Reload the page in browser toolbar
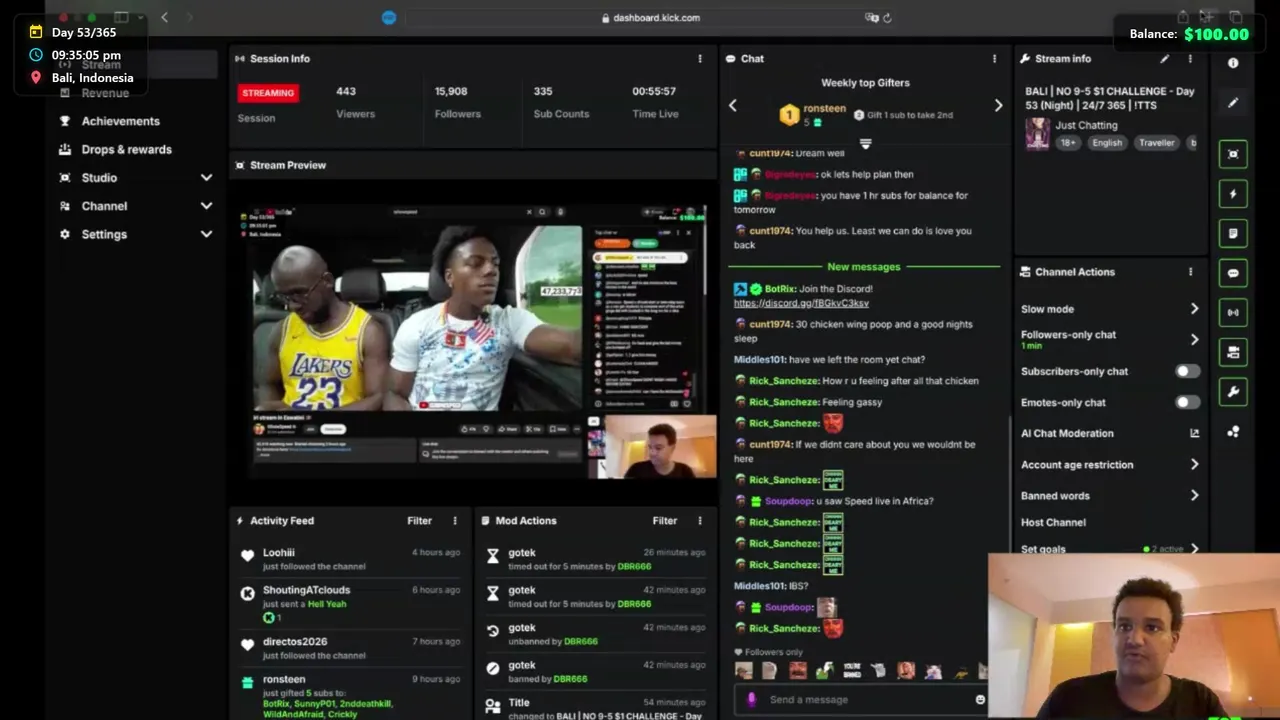This screenshot has height=720, width=1280. pos(887,18)
